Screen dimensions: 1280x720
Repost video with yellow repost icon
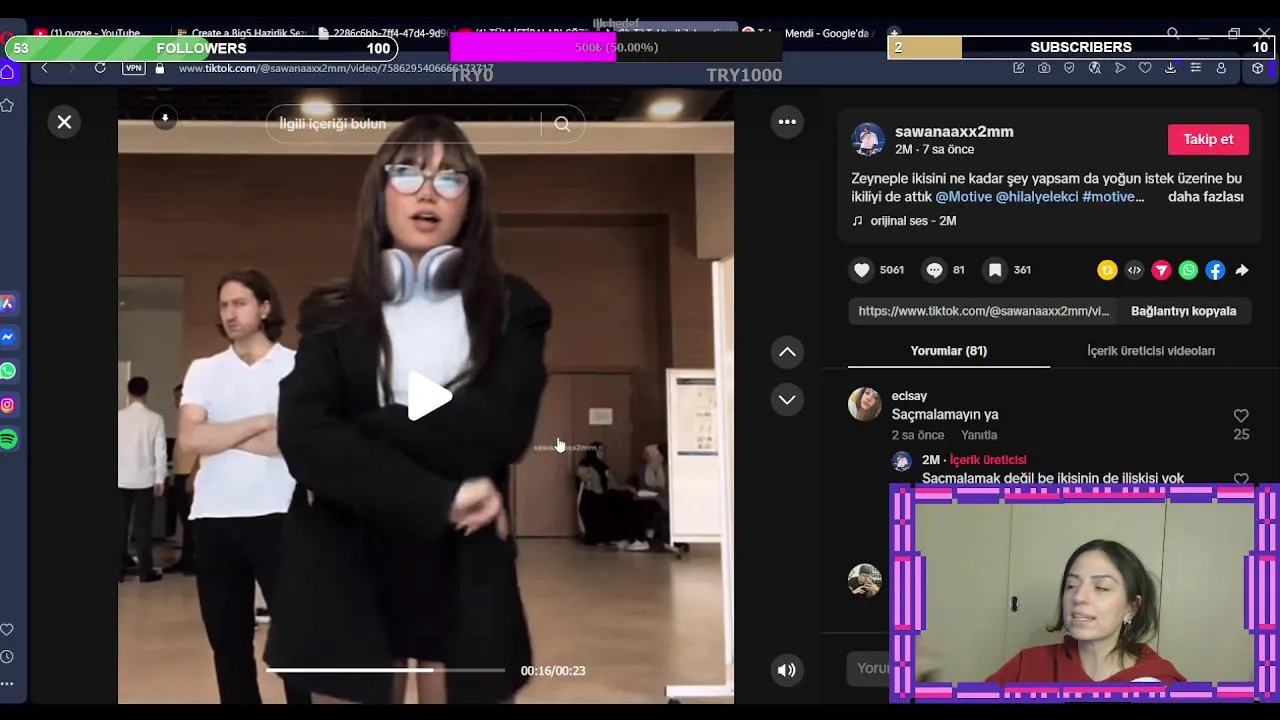pyautogui.click(x=1107, y=270)
